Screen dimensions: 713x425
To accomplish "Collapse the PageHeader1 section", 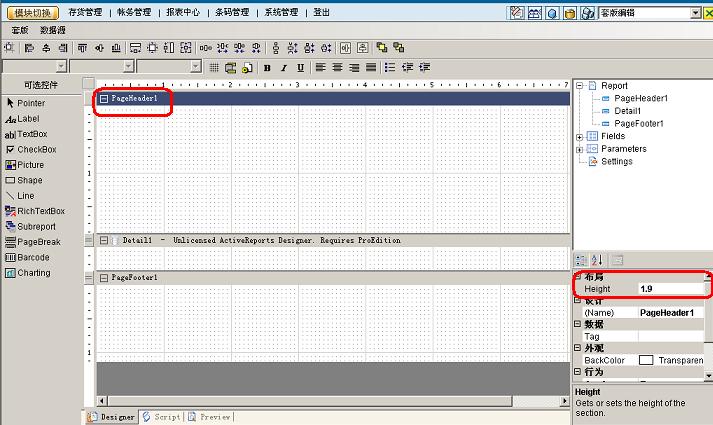I will 104,99.
